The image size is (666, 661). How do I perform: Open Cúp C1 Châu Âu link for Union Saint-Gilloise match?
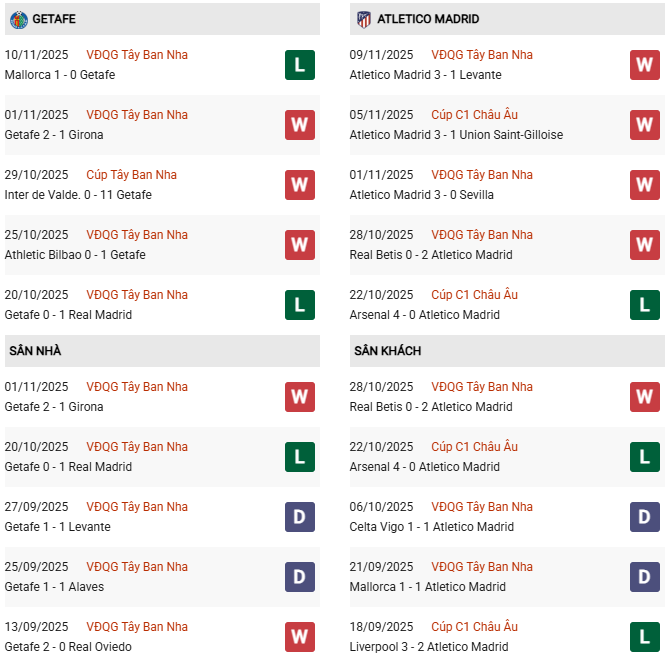[x=474, y=115]
